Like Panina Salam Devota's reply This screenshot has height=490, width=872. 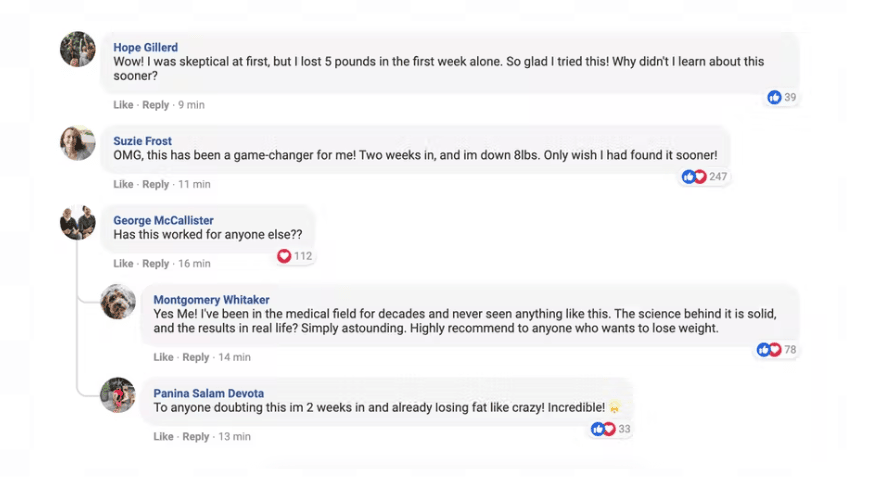(x=163, y=437)
